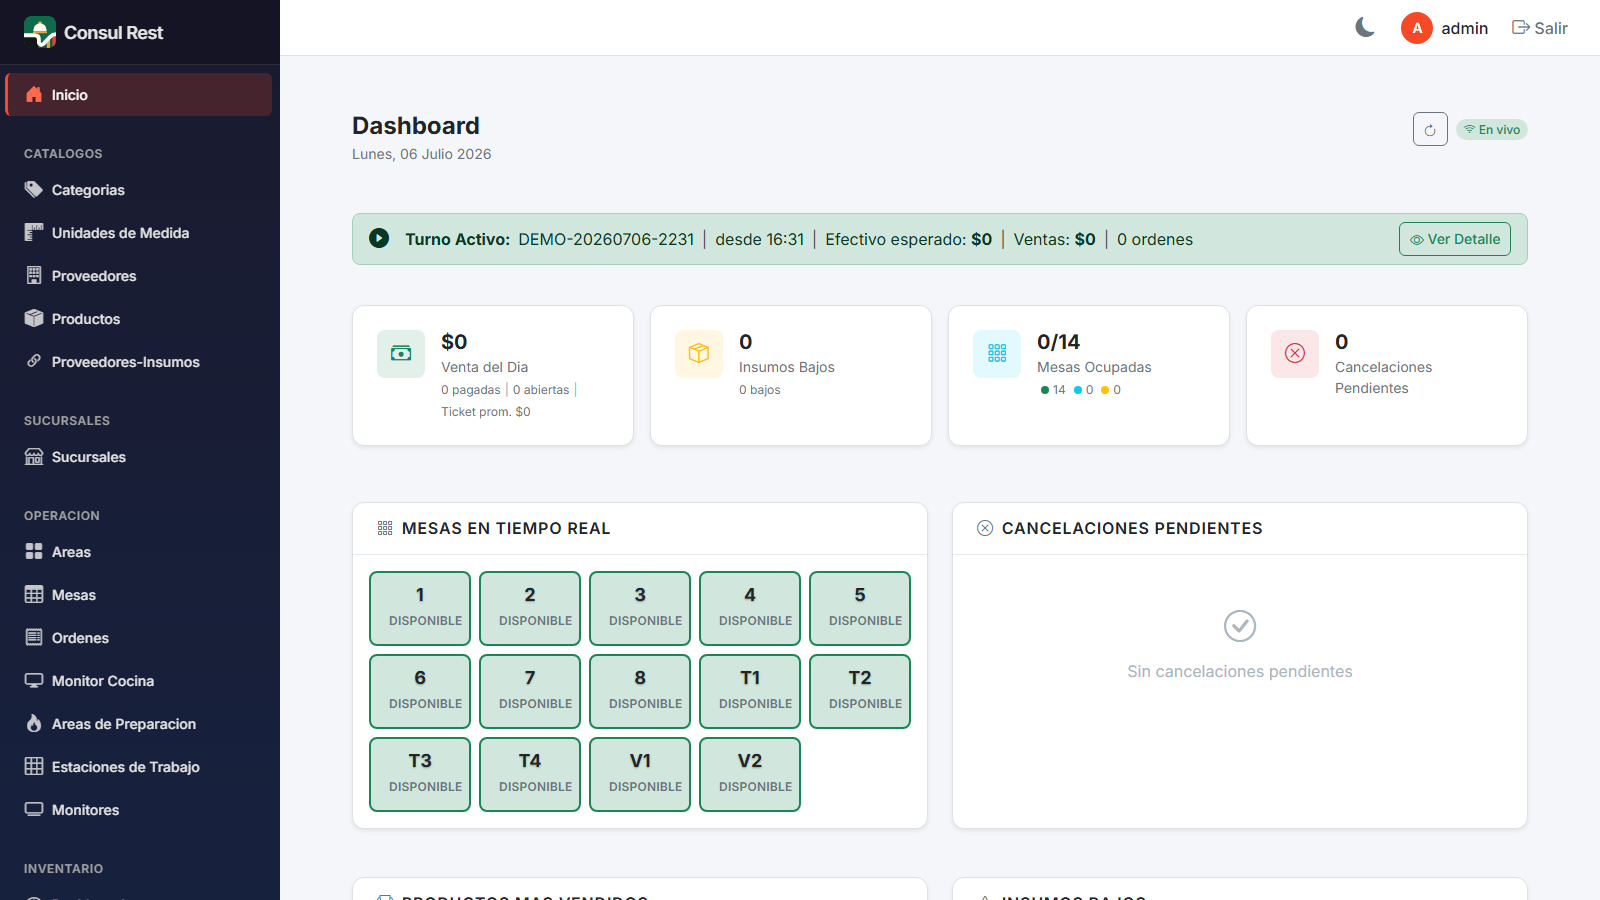Click "DEMO-20260706-2231" shift code
Image resolution: width=1600 pixels, height=900 pixels.
[x=606, y=239]
